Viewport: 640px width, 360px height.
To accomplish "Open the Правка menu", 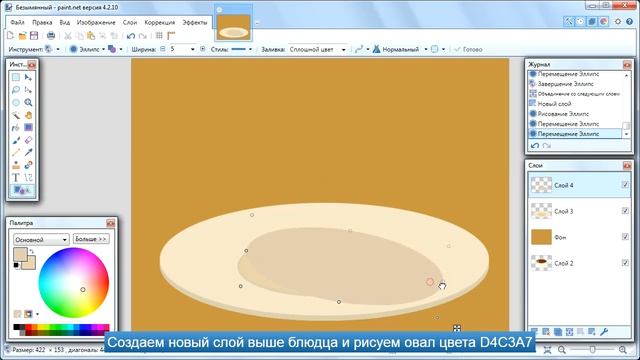I will 42,22.
